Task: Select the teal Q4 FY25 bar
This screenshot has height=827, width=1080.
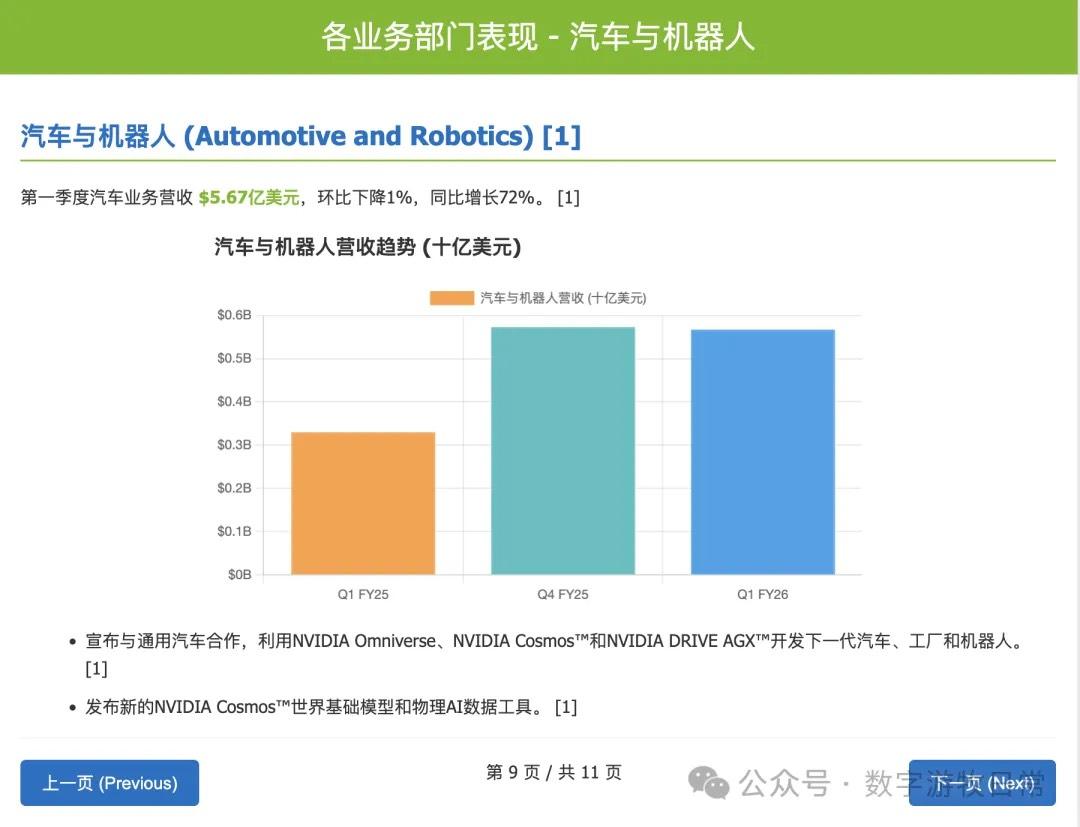Action: point(562,450)
